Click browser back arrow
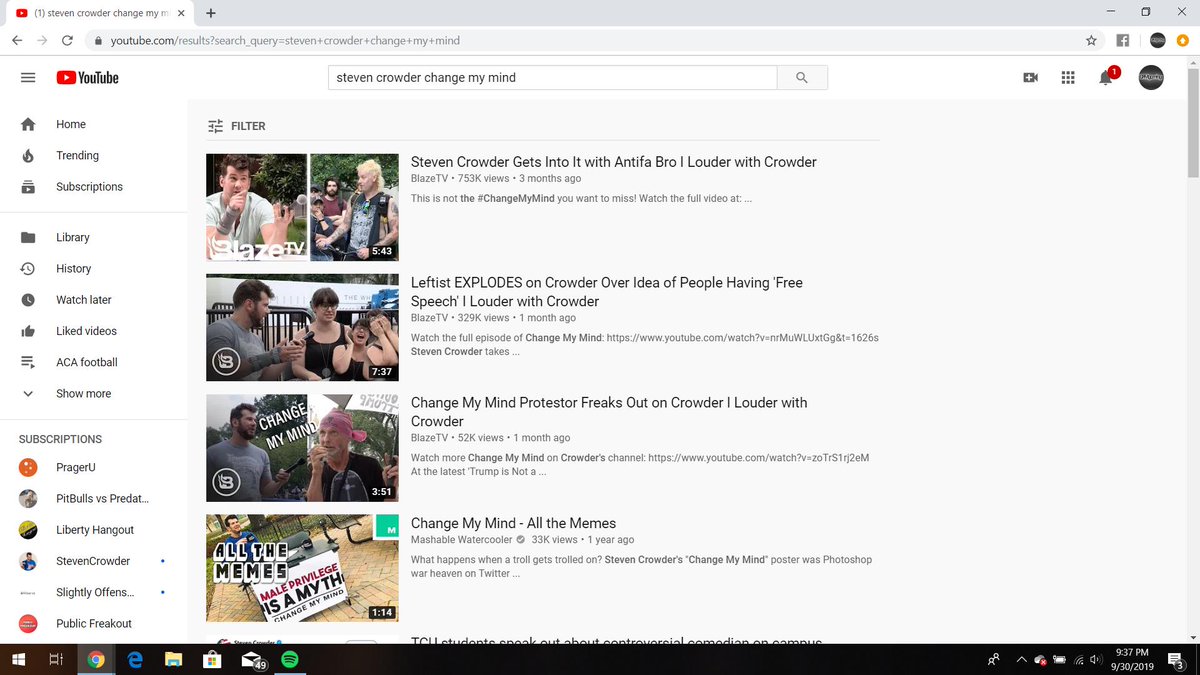1200x675 pixels. [17, 41]
